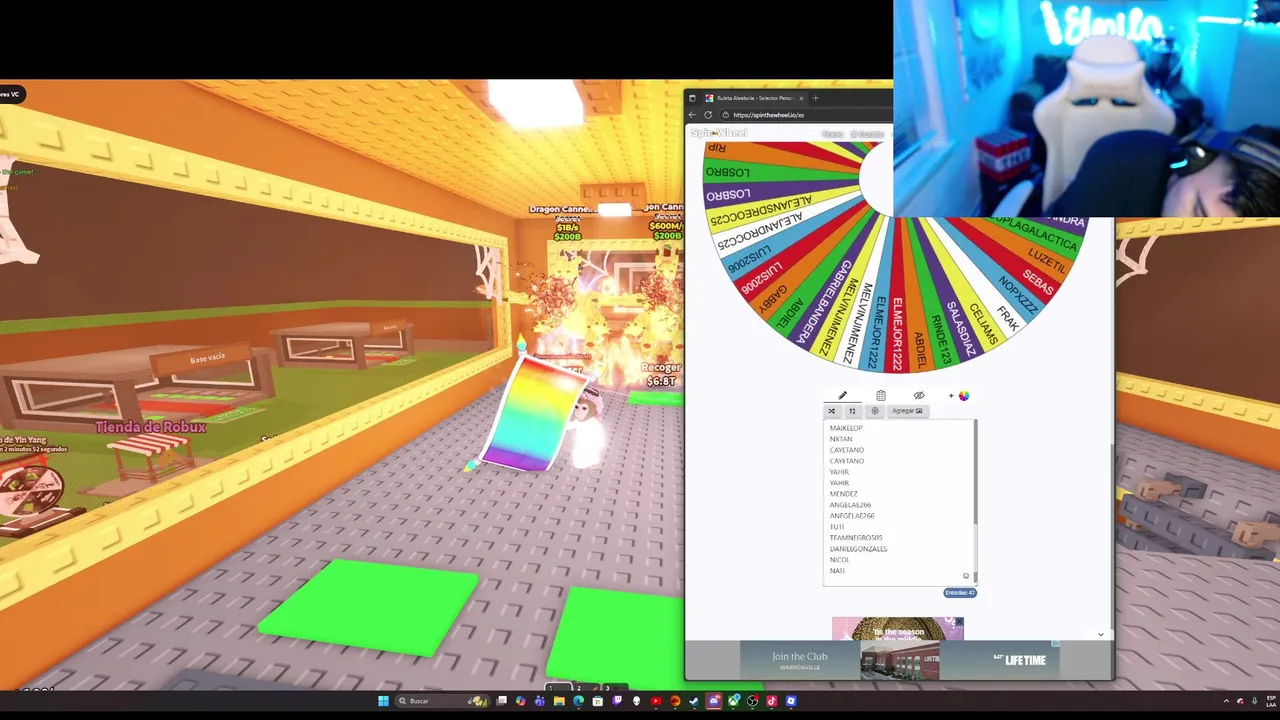
Task: Open wheel settings gear button
Action: 874,411
